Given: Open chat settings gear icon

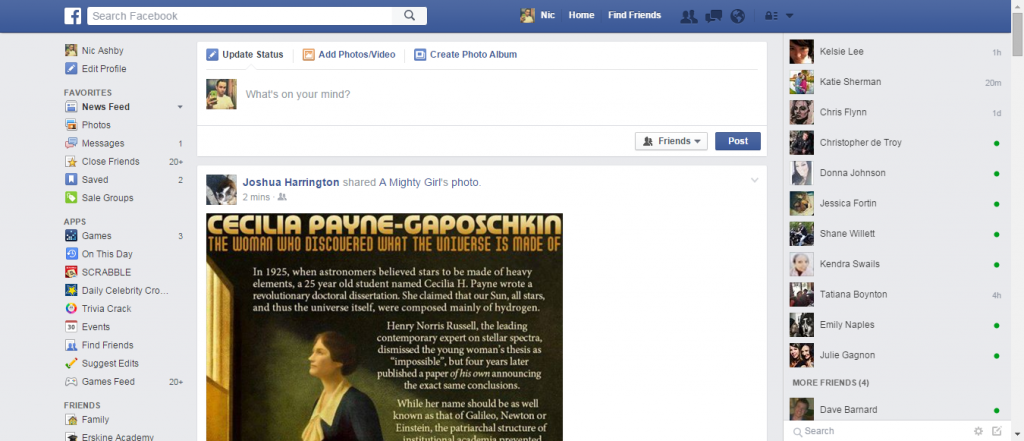Looking at the screenshot, I should coord(978,431).
